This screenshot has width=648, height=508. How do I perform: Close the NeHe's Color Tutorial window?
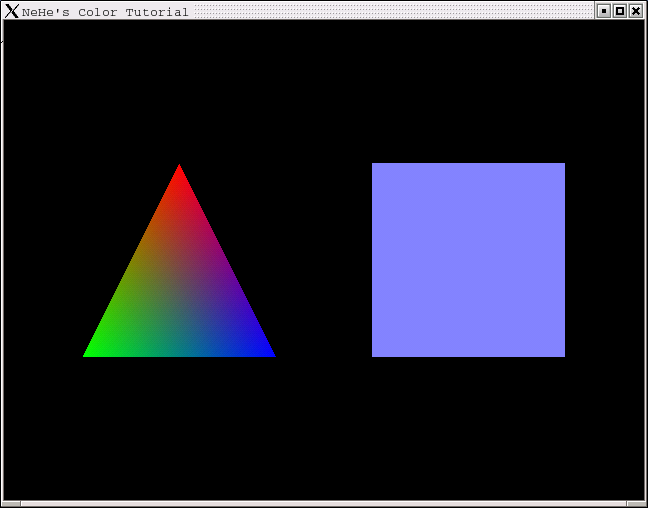coord(636,11)
